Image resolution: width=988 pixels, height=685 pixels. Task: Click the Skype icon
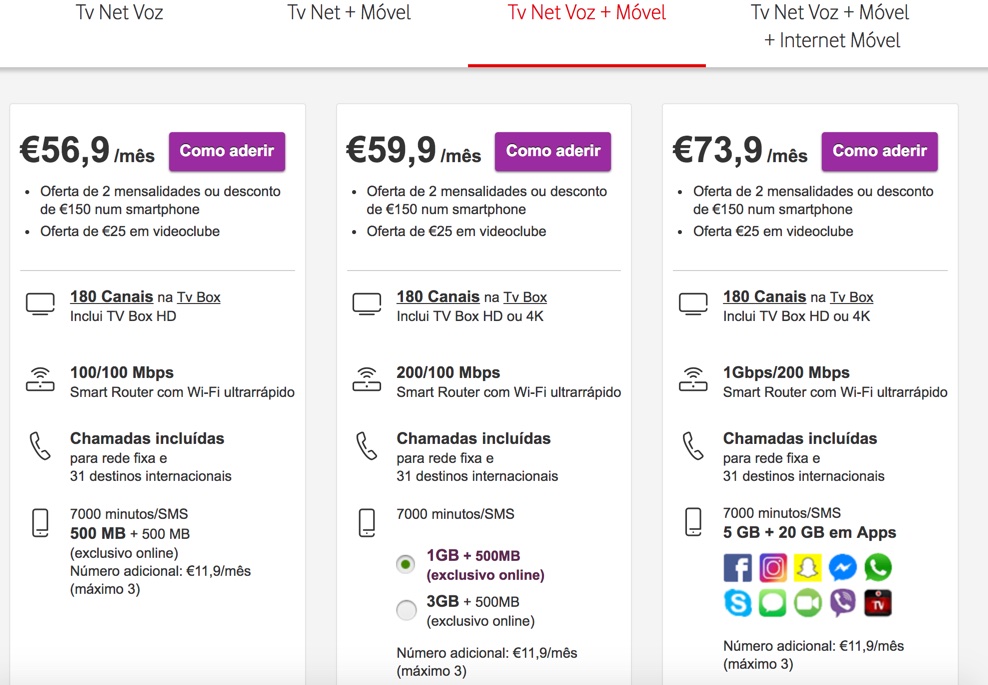737,603
